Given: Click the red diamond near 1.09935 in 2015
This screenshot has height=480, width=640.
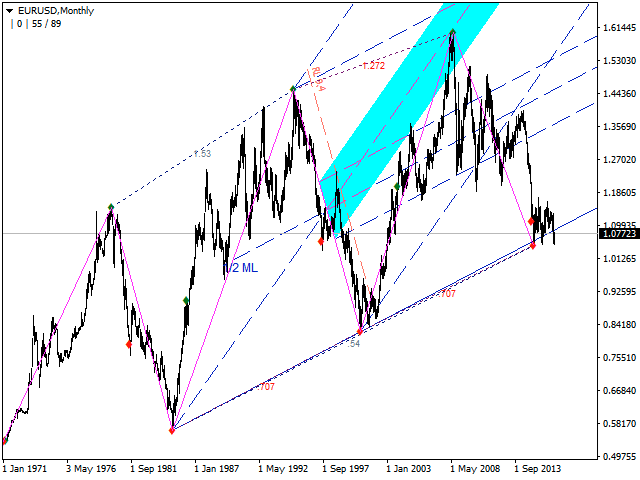Looking at the screenshot, I should point(531,221).
